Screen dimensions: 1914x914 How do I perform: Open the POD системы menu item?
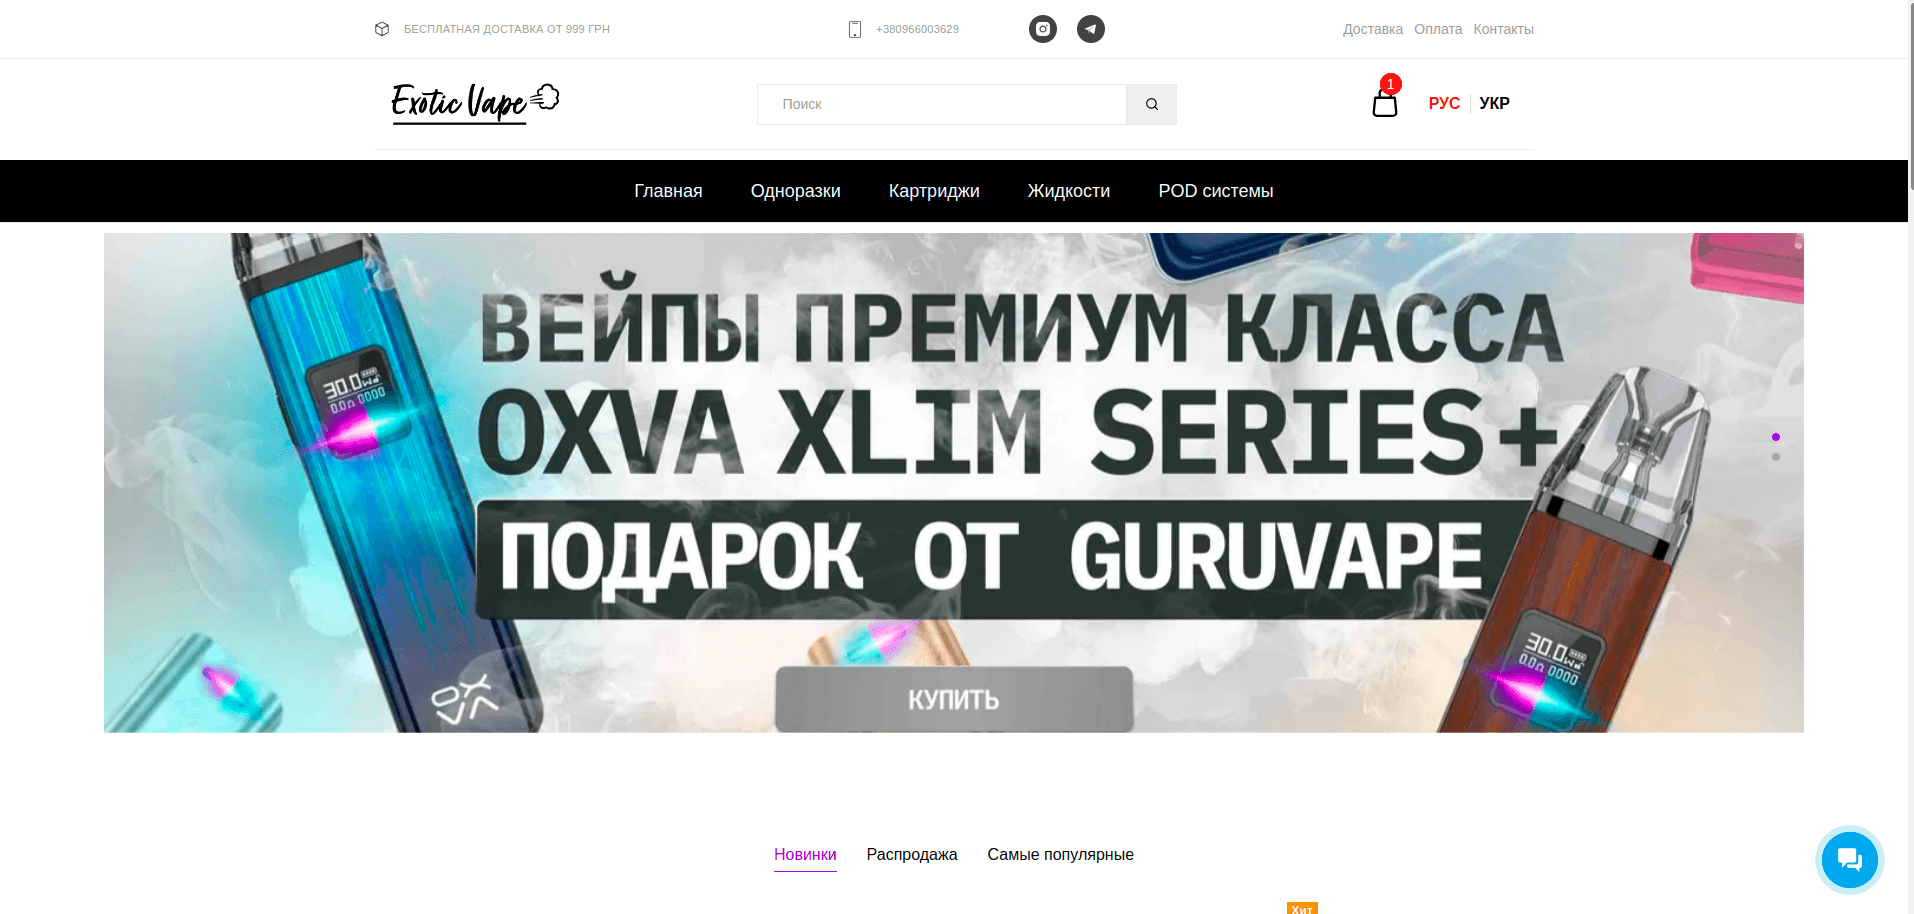[1215, 191]
